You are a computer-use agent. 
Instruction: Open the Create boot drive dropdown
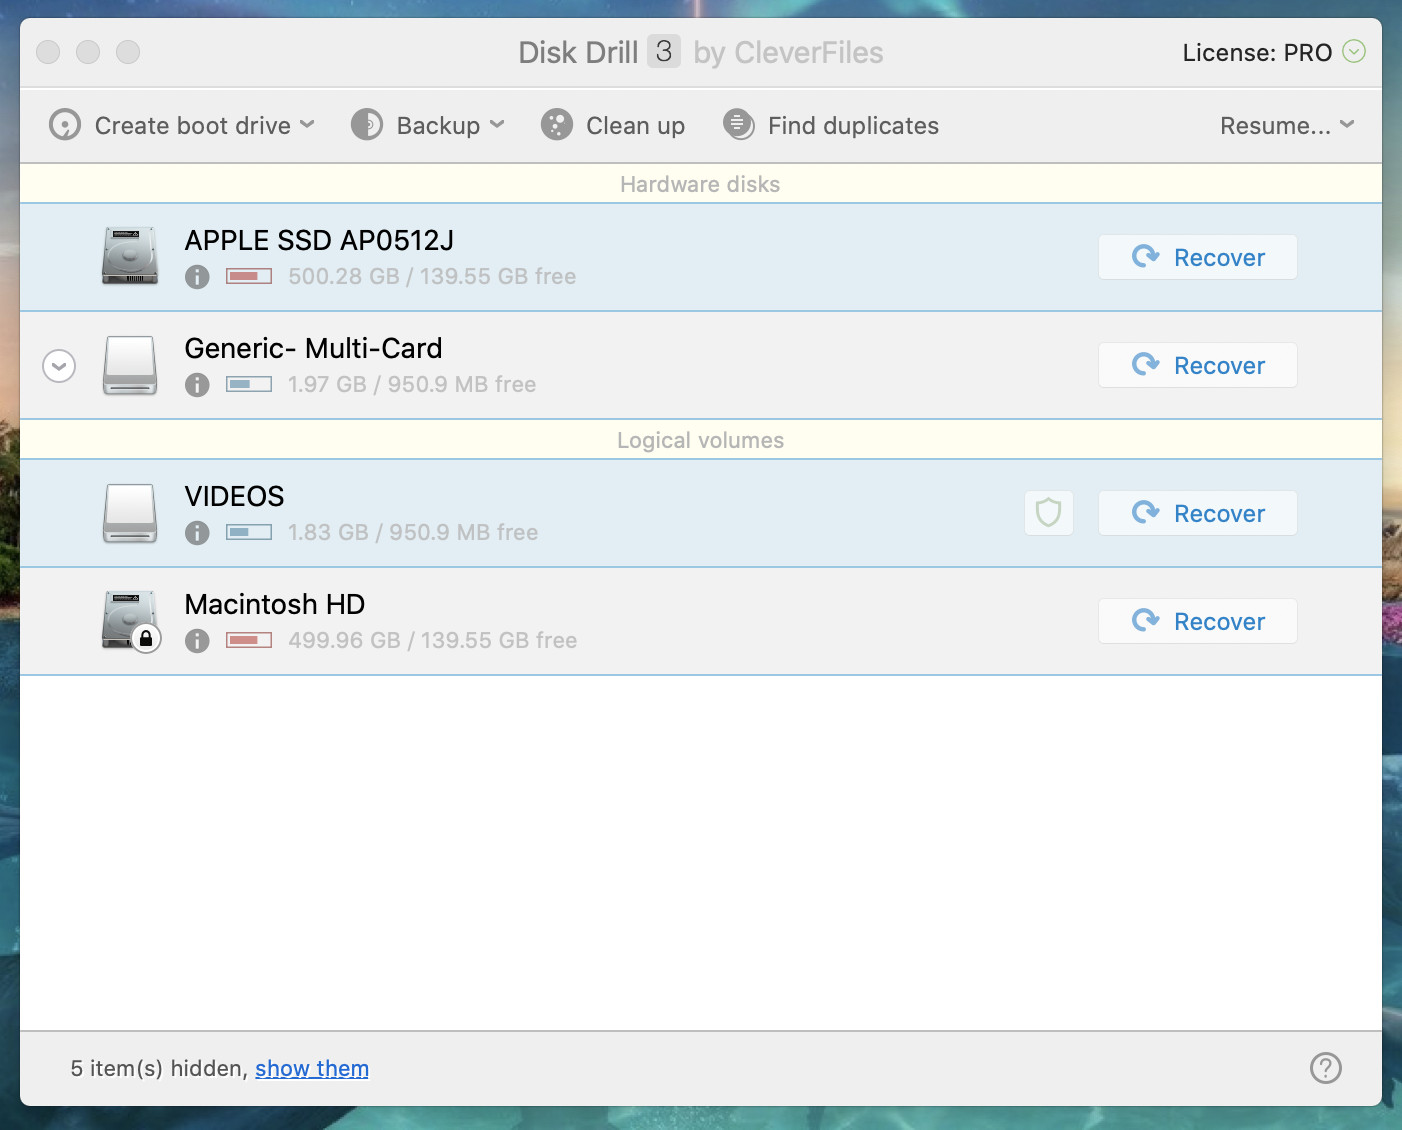pyautogui.click(x=182, y=125)
